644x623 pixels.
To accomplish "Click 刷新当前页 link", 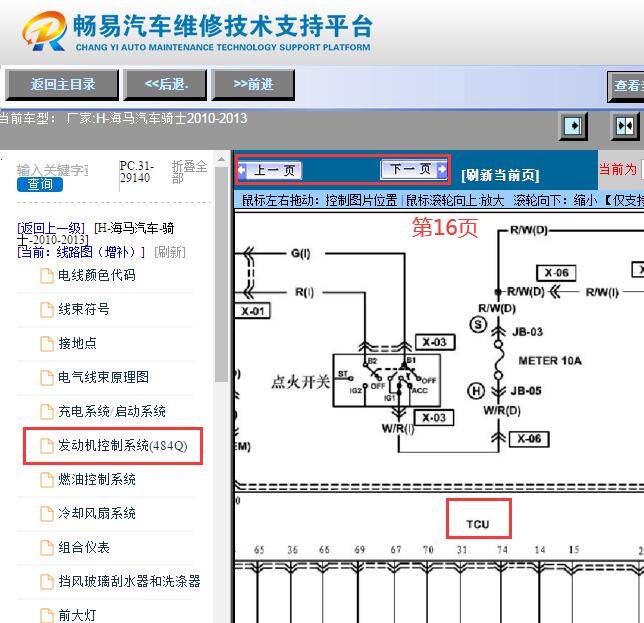I will click(500, 175).
